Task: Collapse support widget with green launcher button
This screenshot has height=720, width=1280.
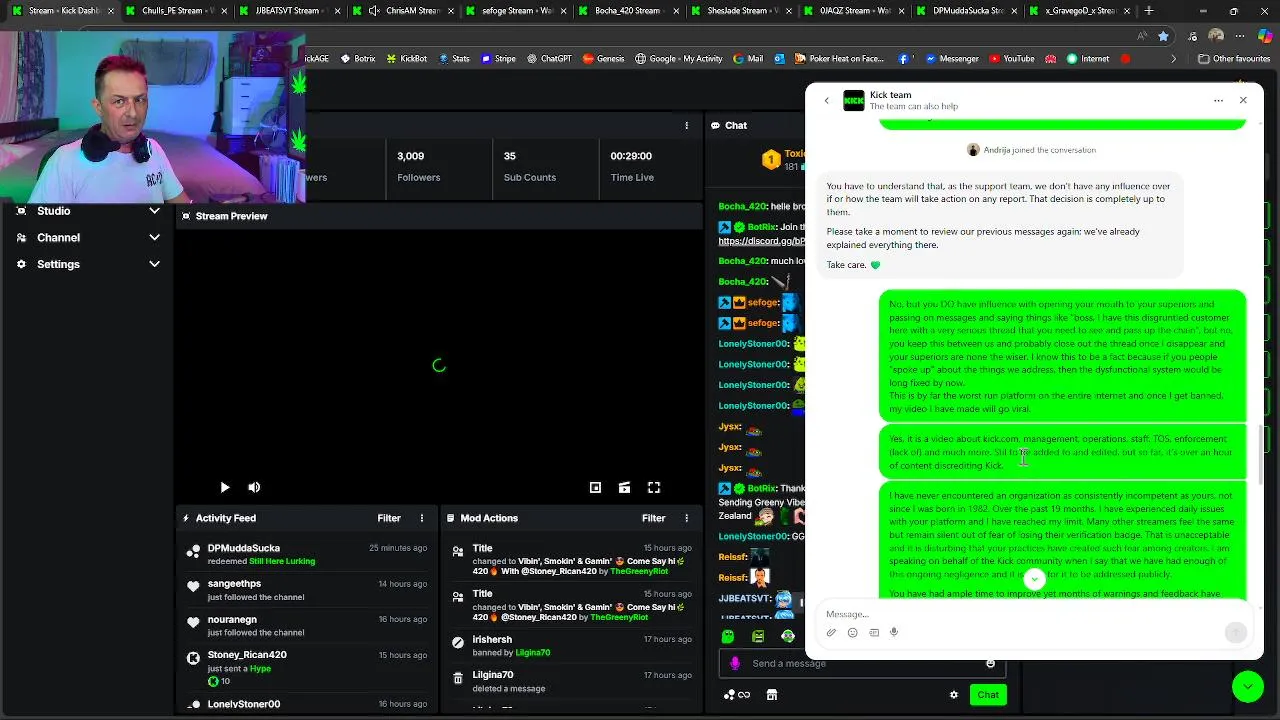Action: [x=1248, y=686]
